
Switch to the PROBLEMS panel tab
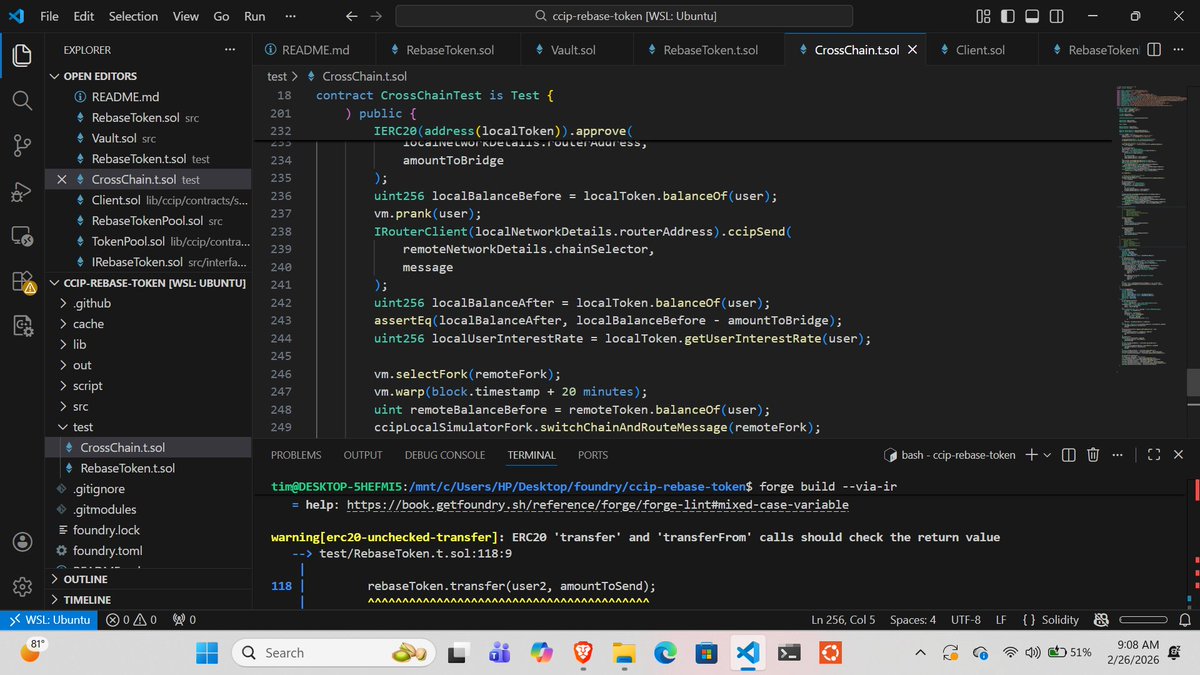pyautogui.click(x=295, y=455)
